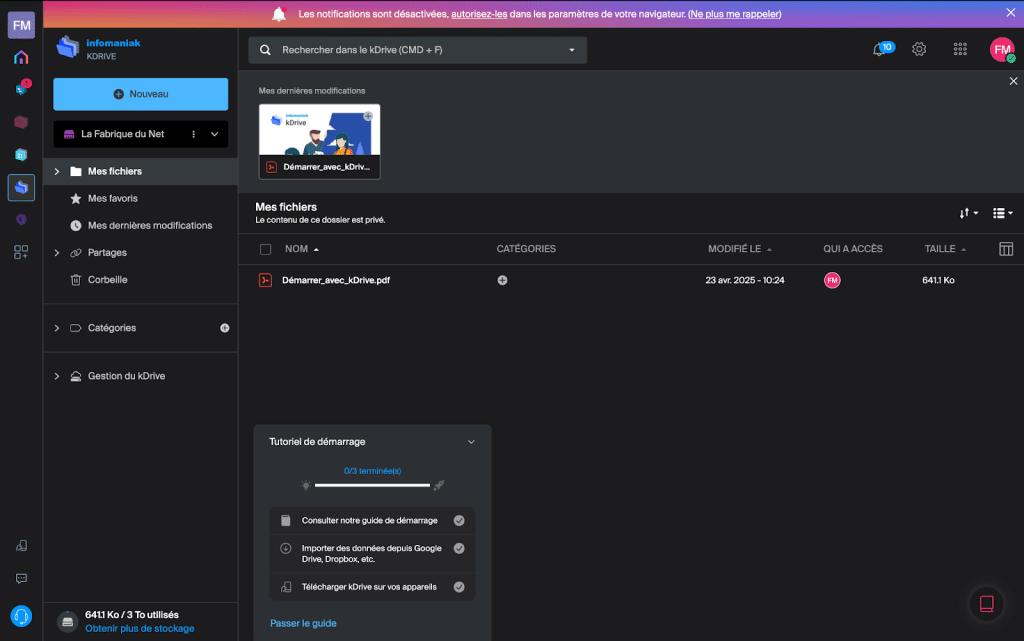1024x641 pixels.
Task: Expand the Gestion du kDrive section
Action: coord(57,376)
